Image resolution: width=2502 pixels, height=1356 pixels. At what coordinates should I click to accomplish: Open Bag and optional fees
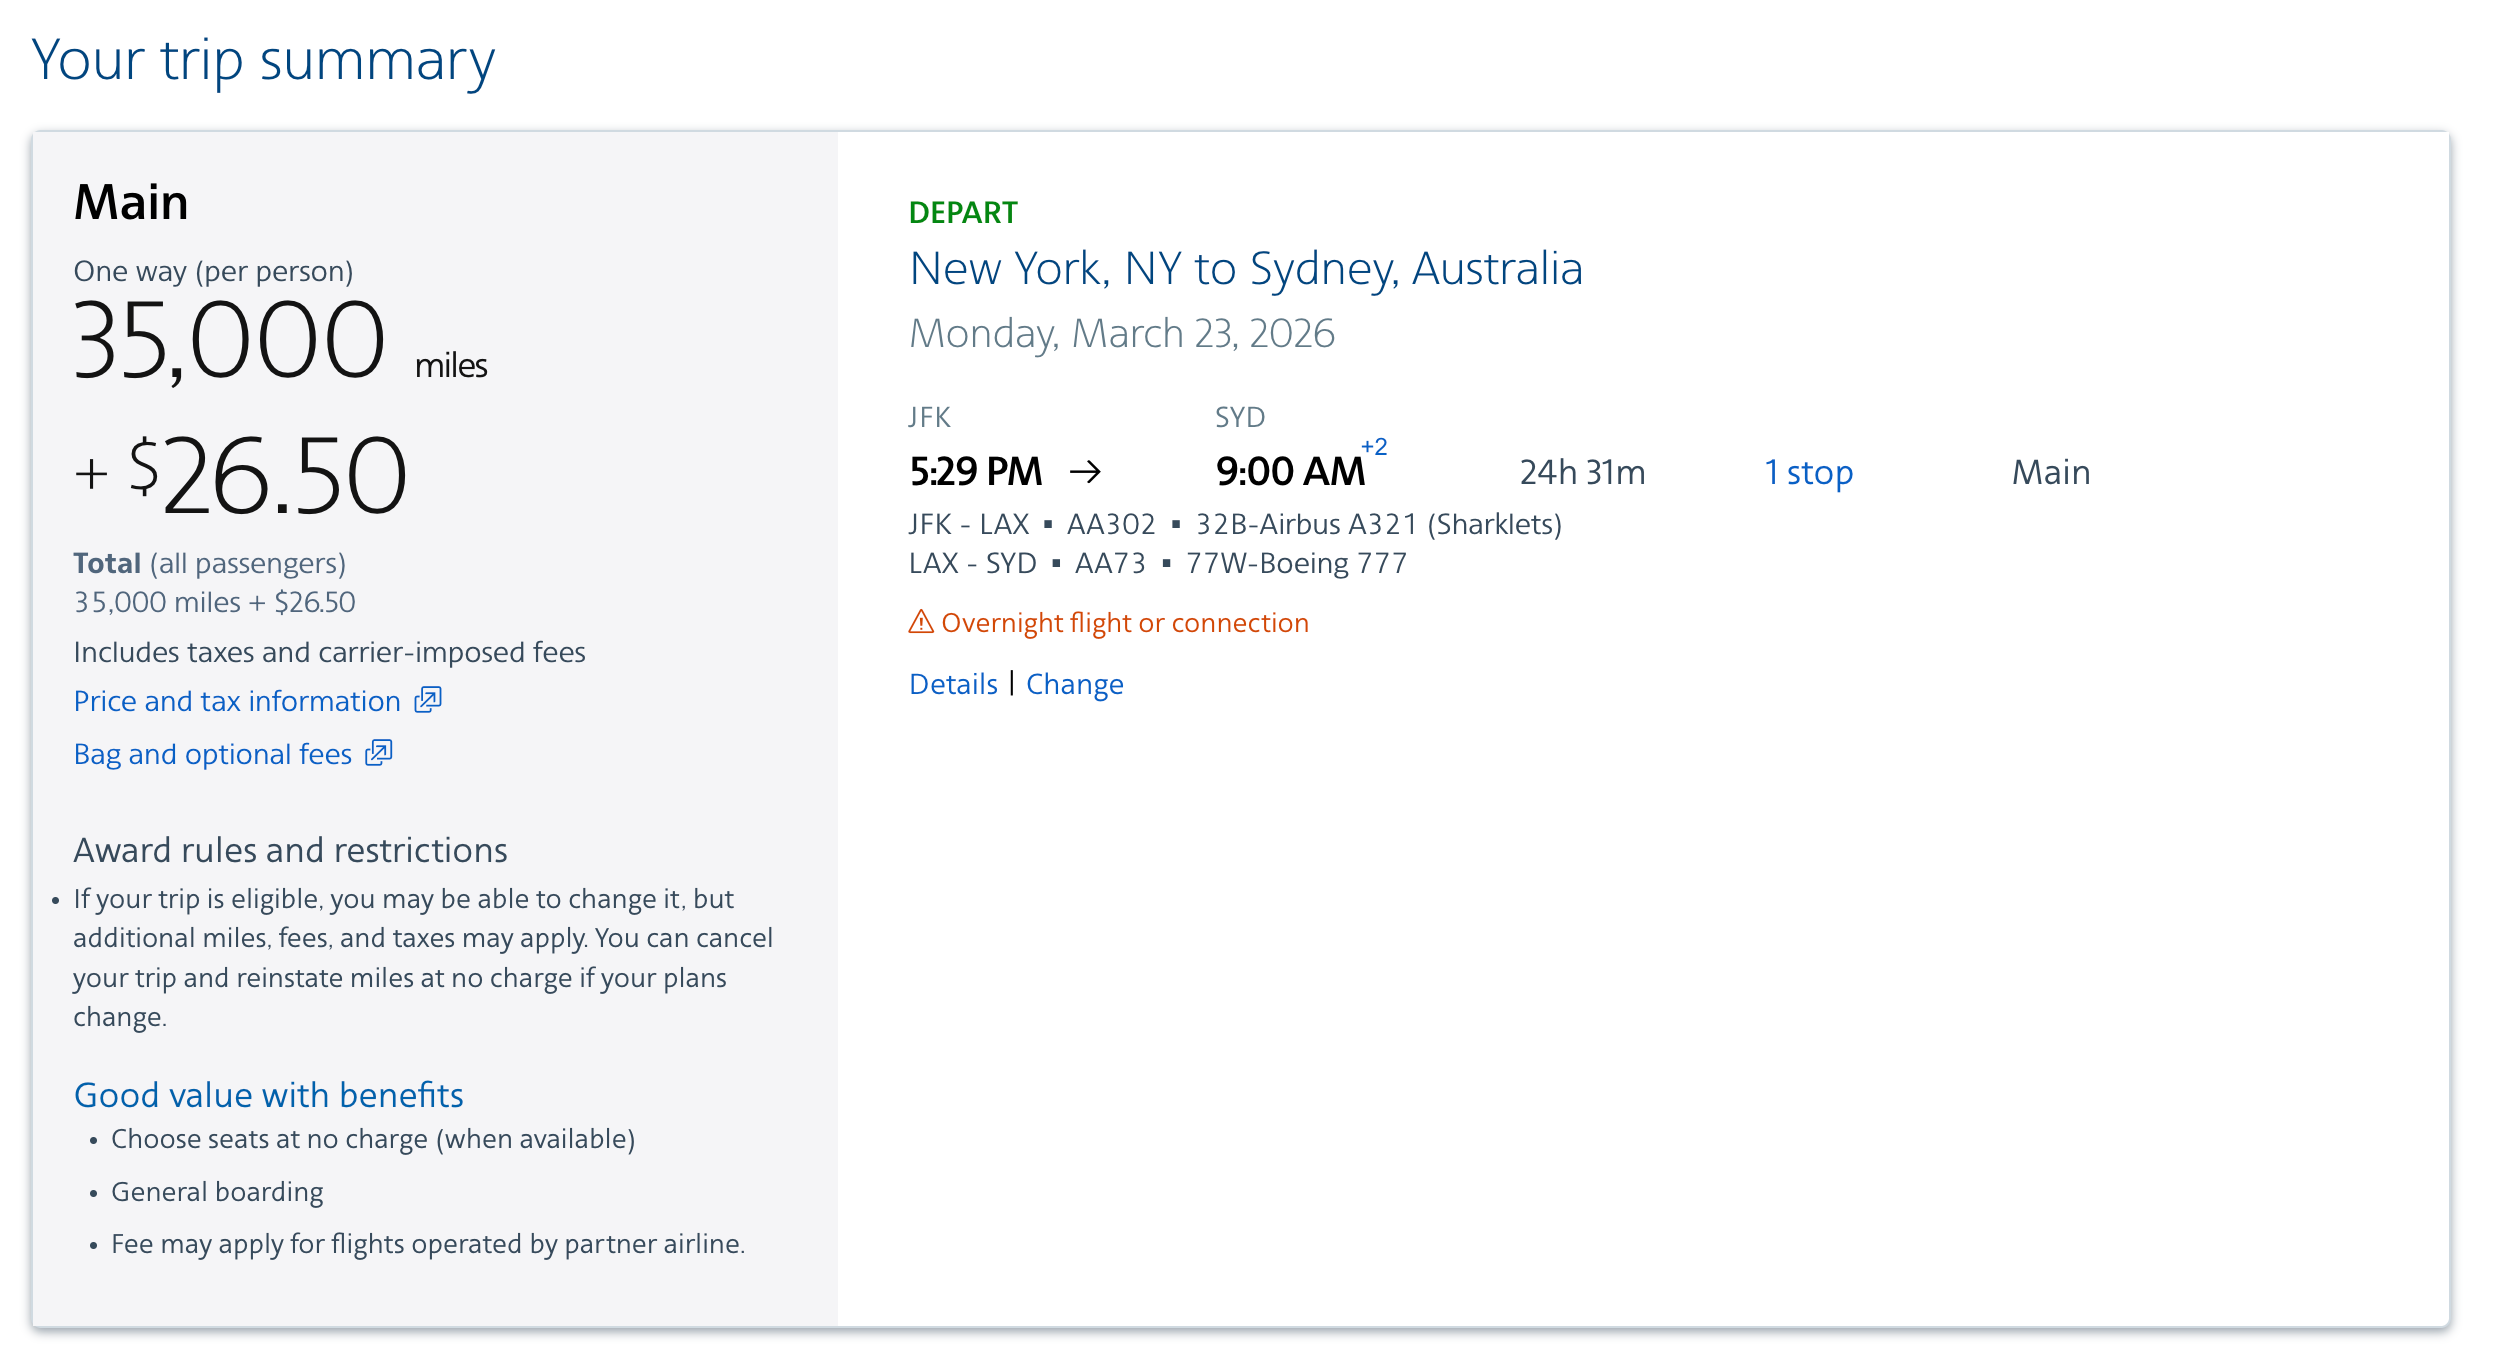(210, 753)
